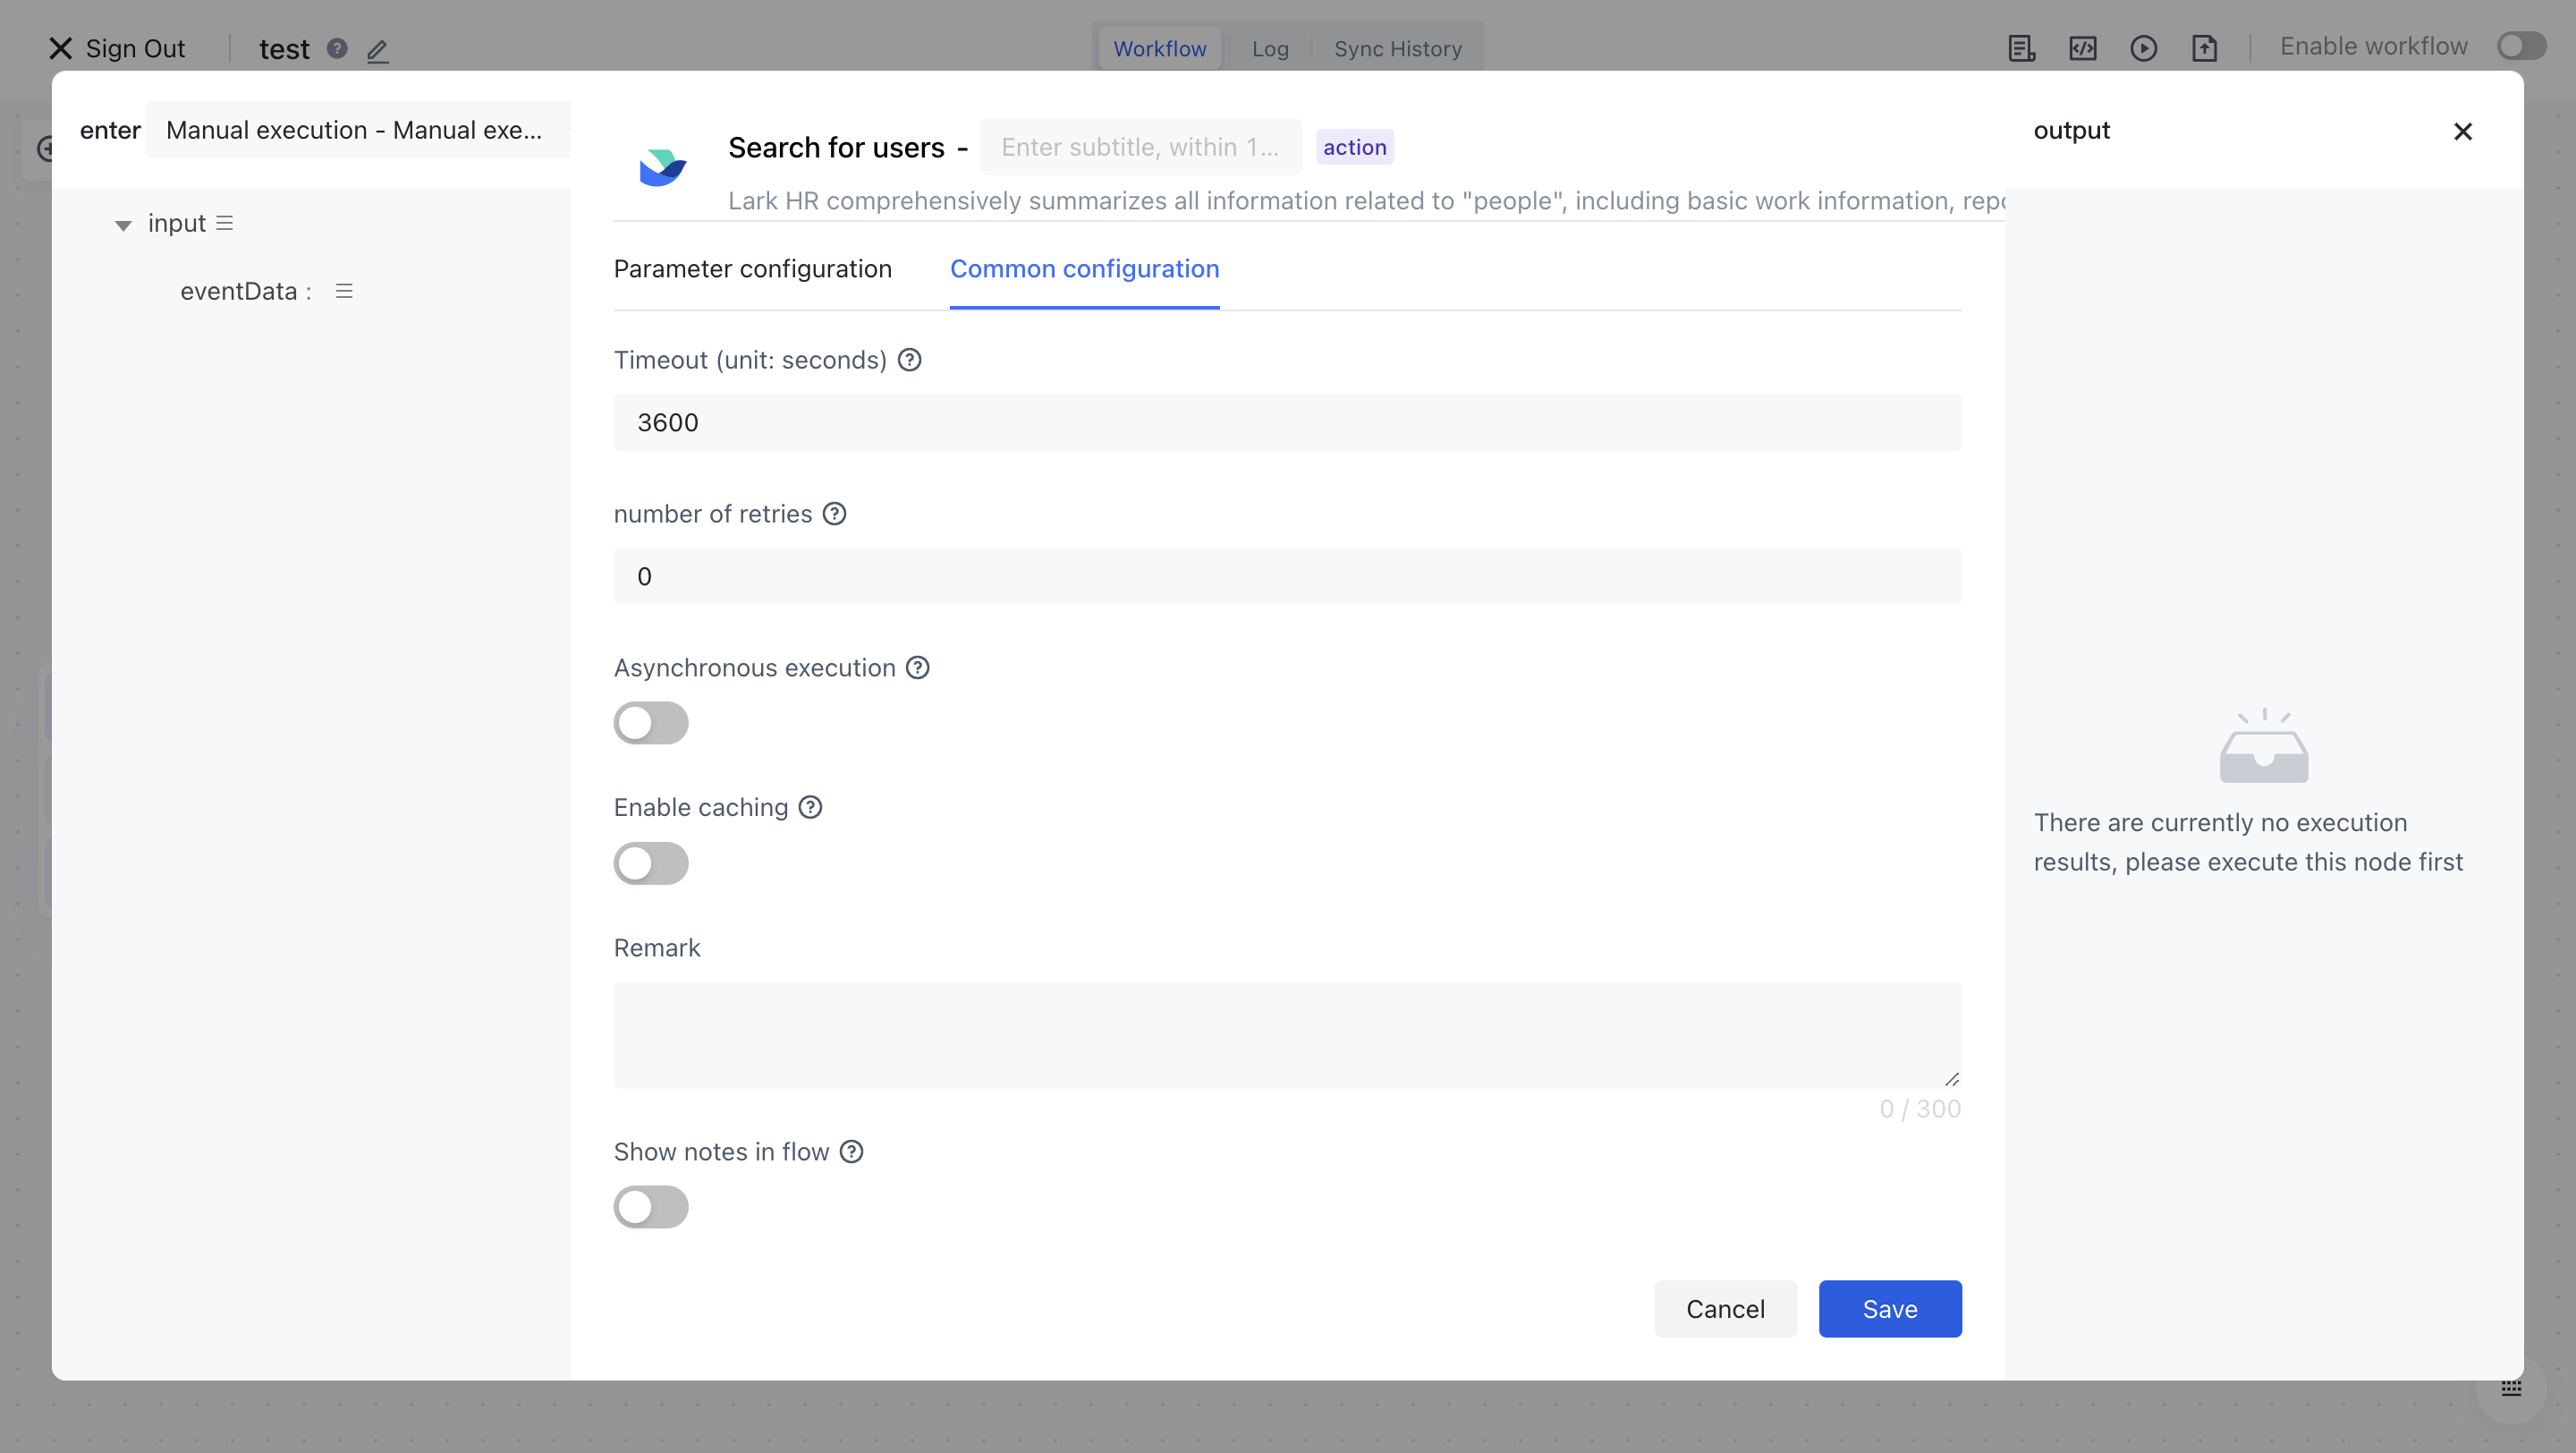Click the code editor icon in top toolbar
Image resolution: width=2576 pixels, height=1453 pixels.
pos(2082,48)
